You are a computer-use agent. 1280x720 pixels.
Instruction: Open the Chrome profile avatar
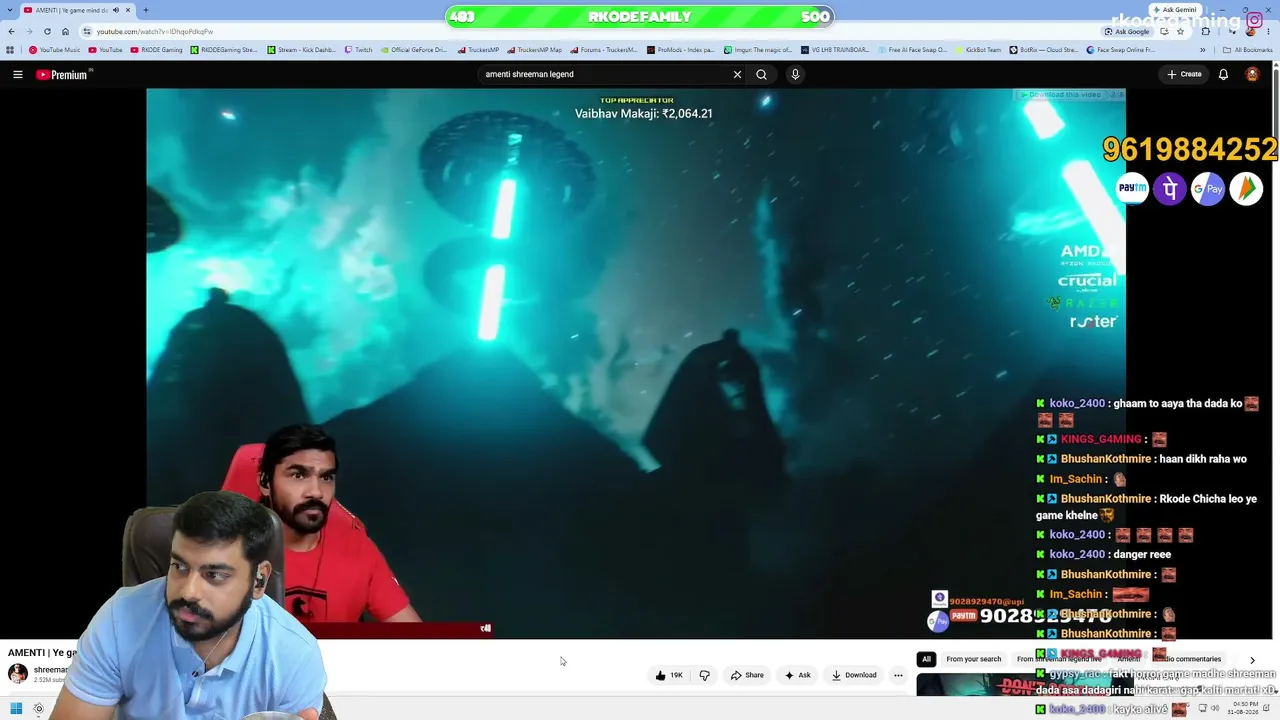(x=1250, y=31)
